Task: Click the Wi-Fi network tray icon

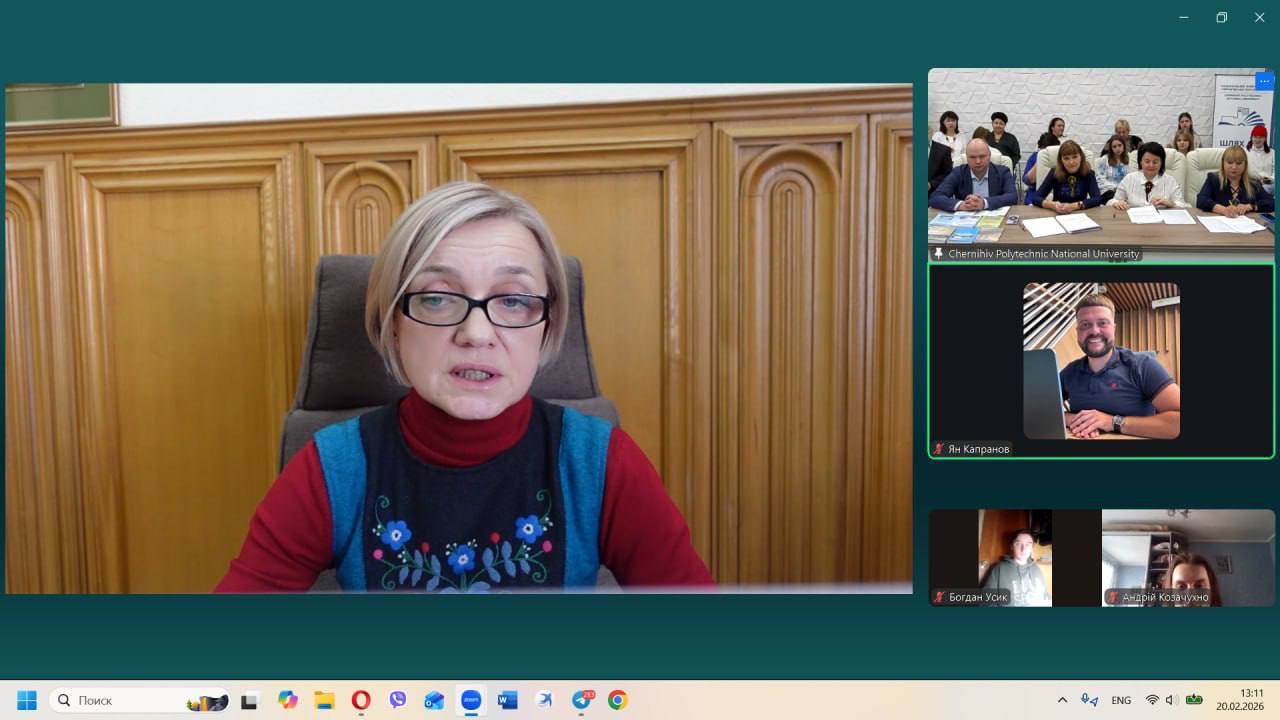Action: [x=1152, y=700]
